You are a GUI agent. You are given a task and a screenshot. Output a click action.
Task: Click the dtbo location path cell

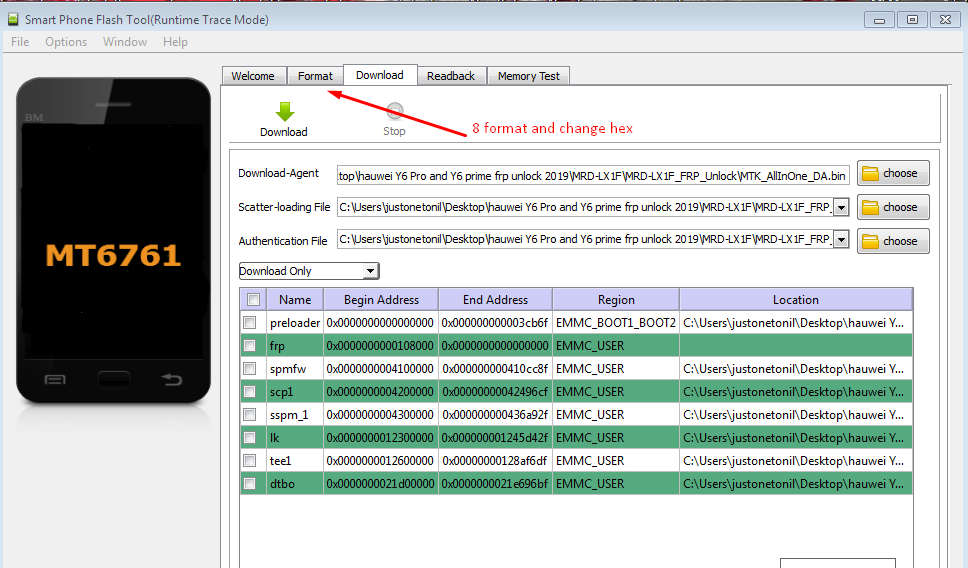click(x=796, y=483)
